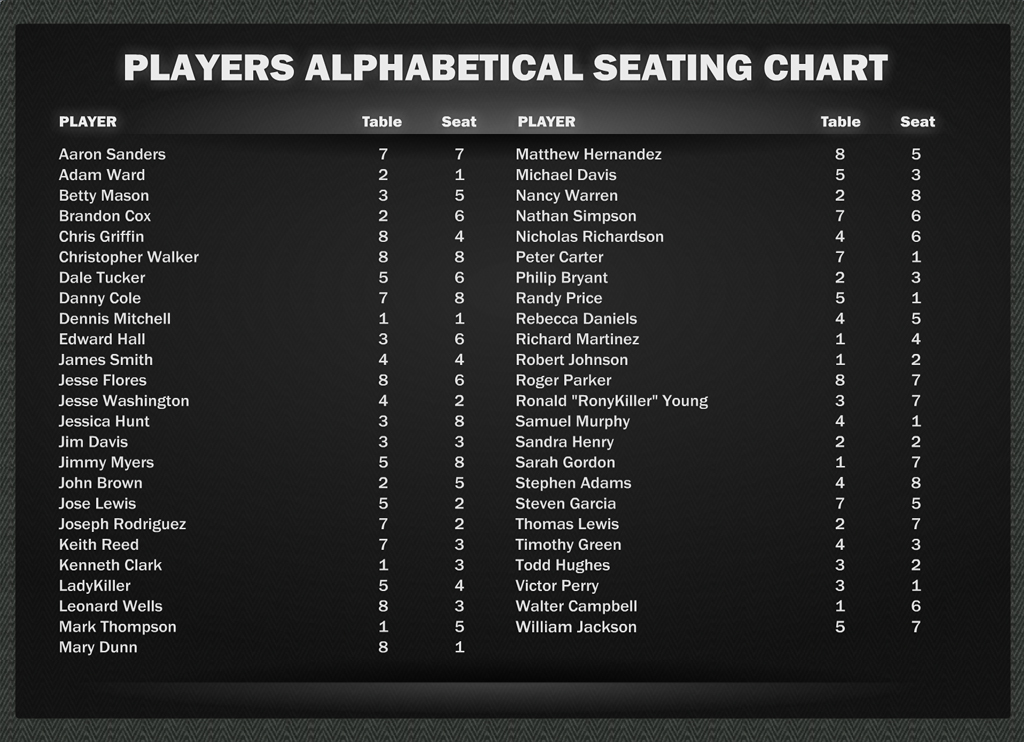Select Walter Campbell's name
This screenshot has width=1024, height=742.
(576, 606)
